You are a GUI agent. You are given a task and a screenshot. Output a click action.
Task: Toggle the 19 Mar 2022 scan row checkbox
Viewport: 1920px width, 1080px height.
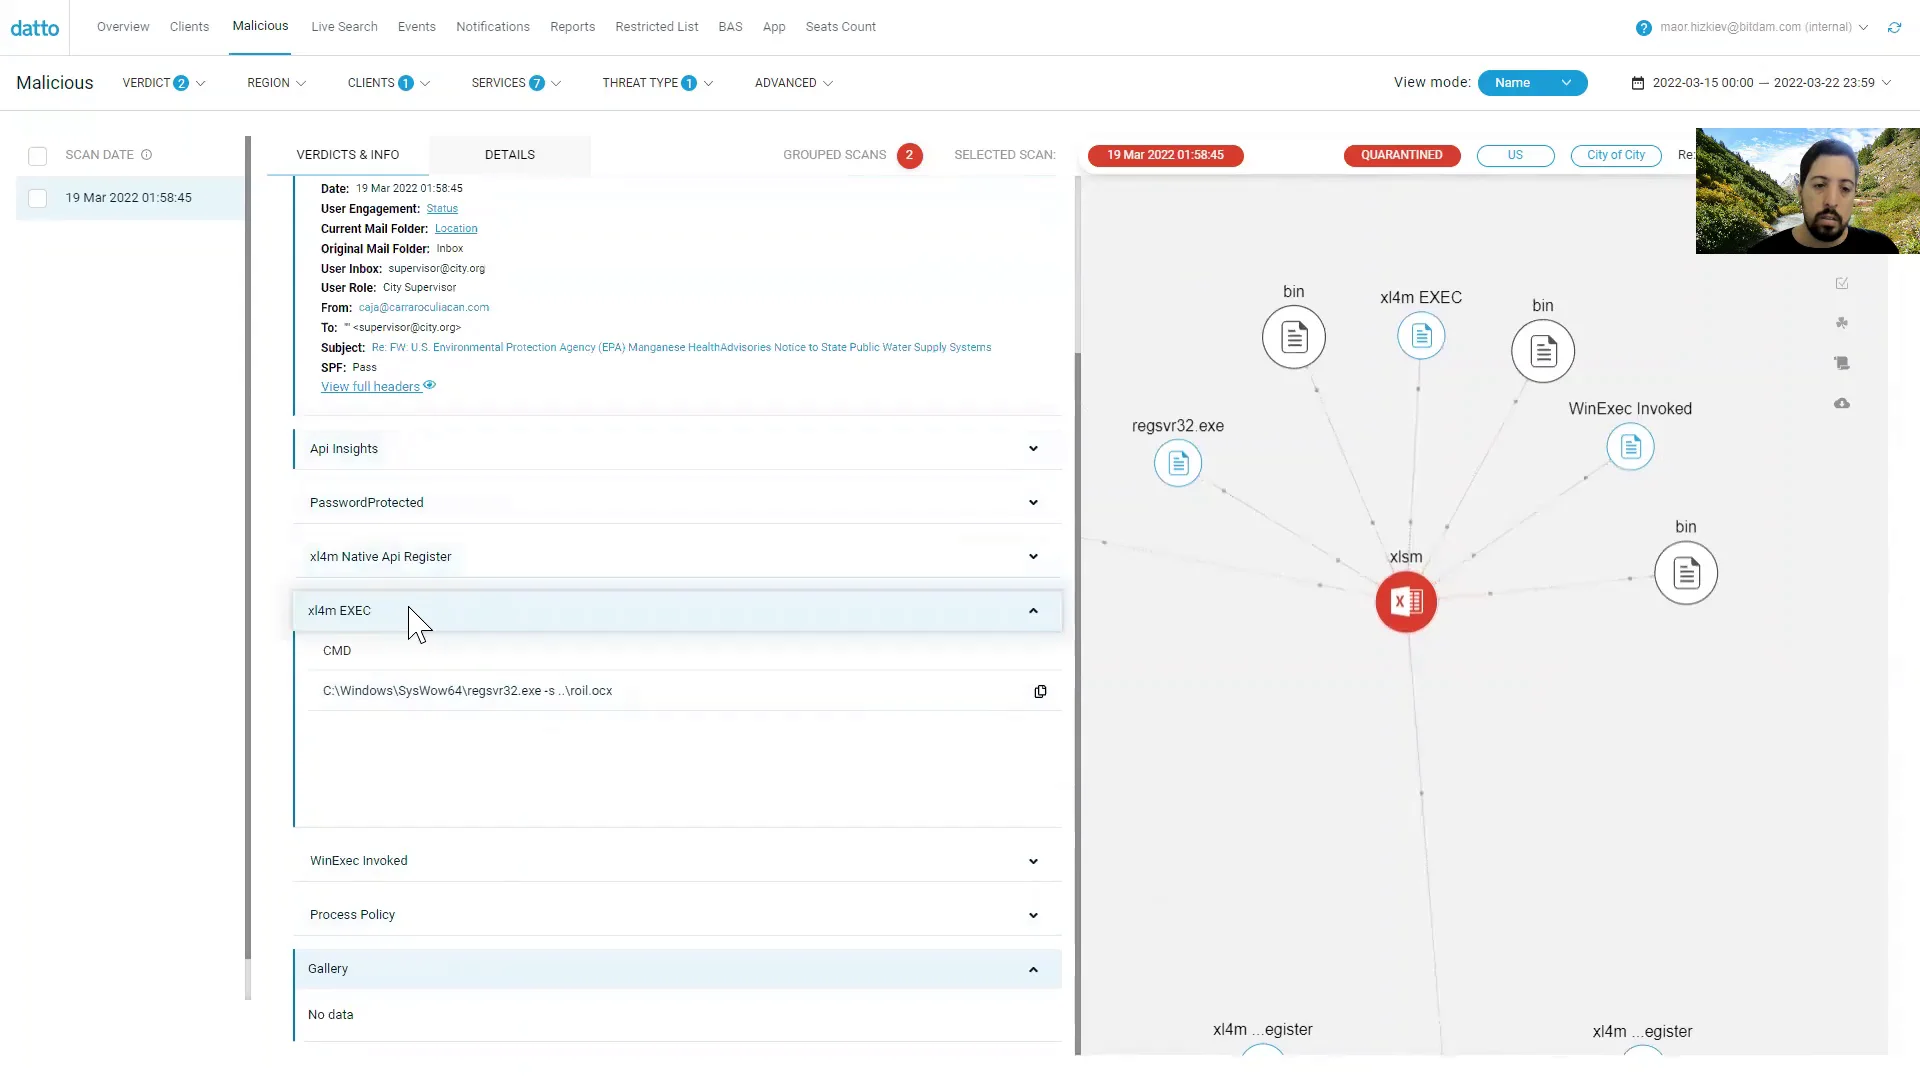click(x=37, y=196)
